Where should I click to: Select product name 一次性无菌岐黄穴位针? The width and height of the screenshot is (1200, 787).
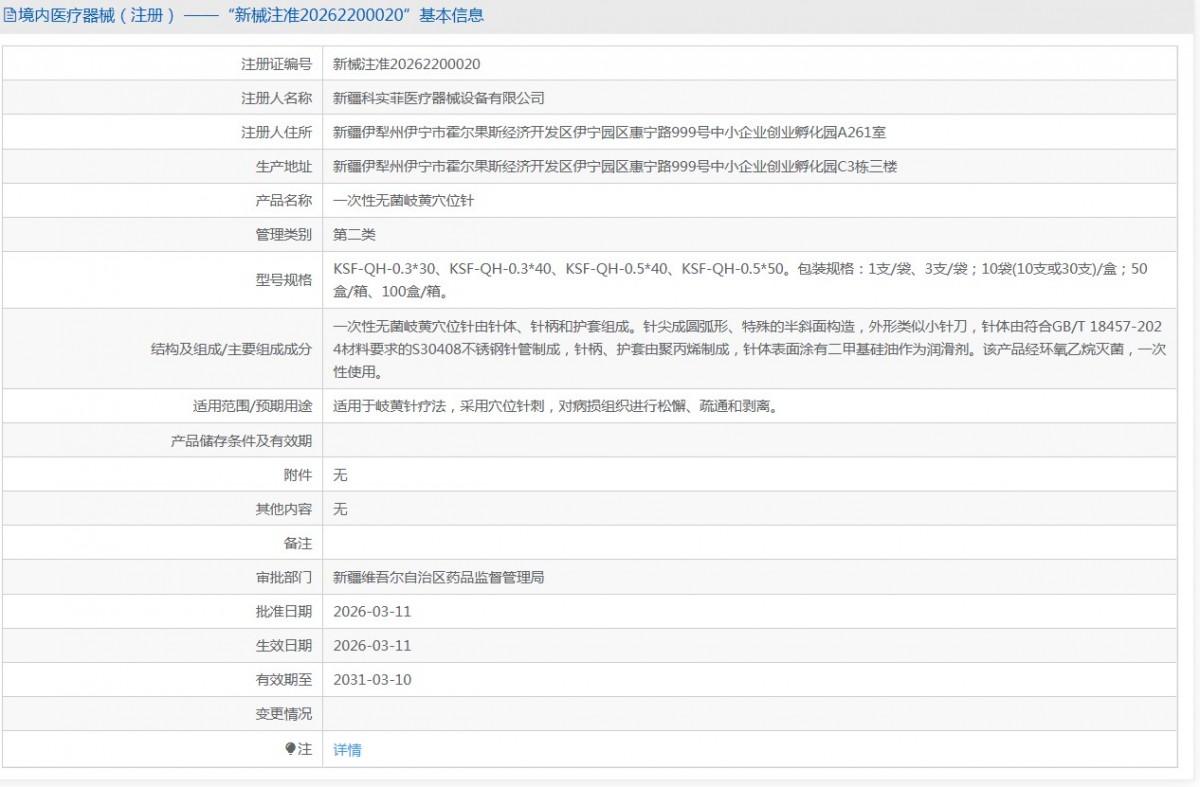403,200
